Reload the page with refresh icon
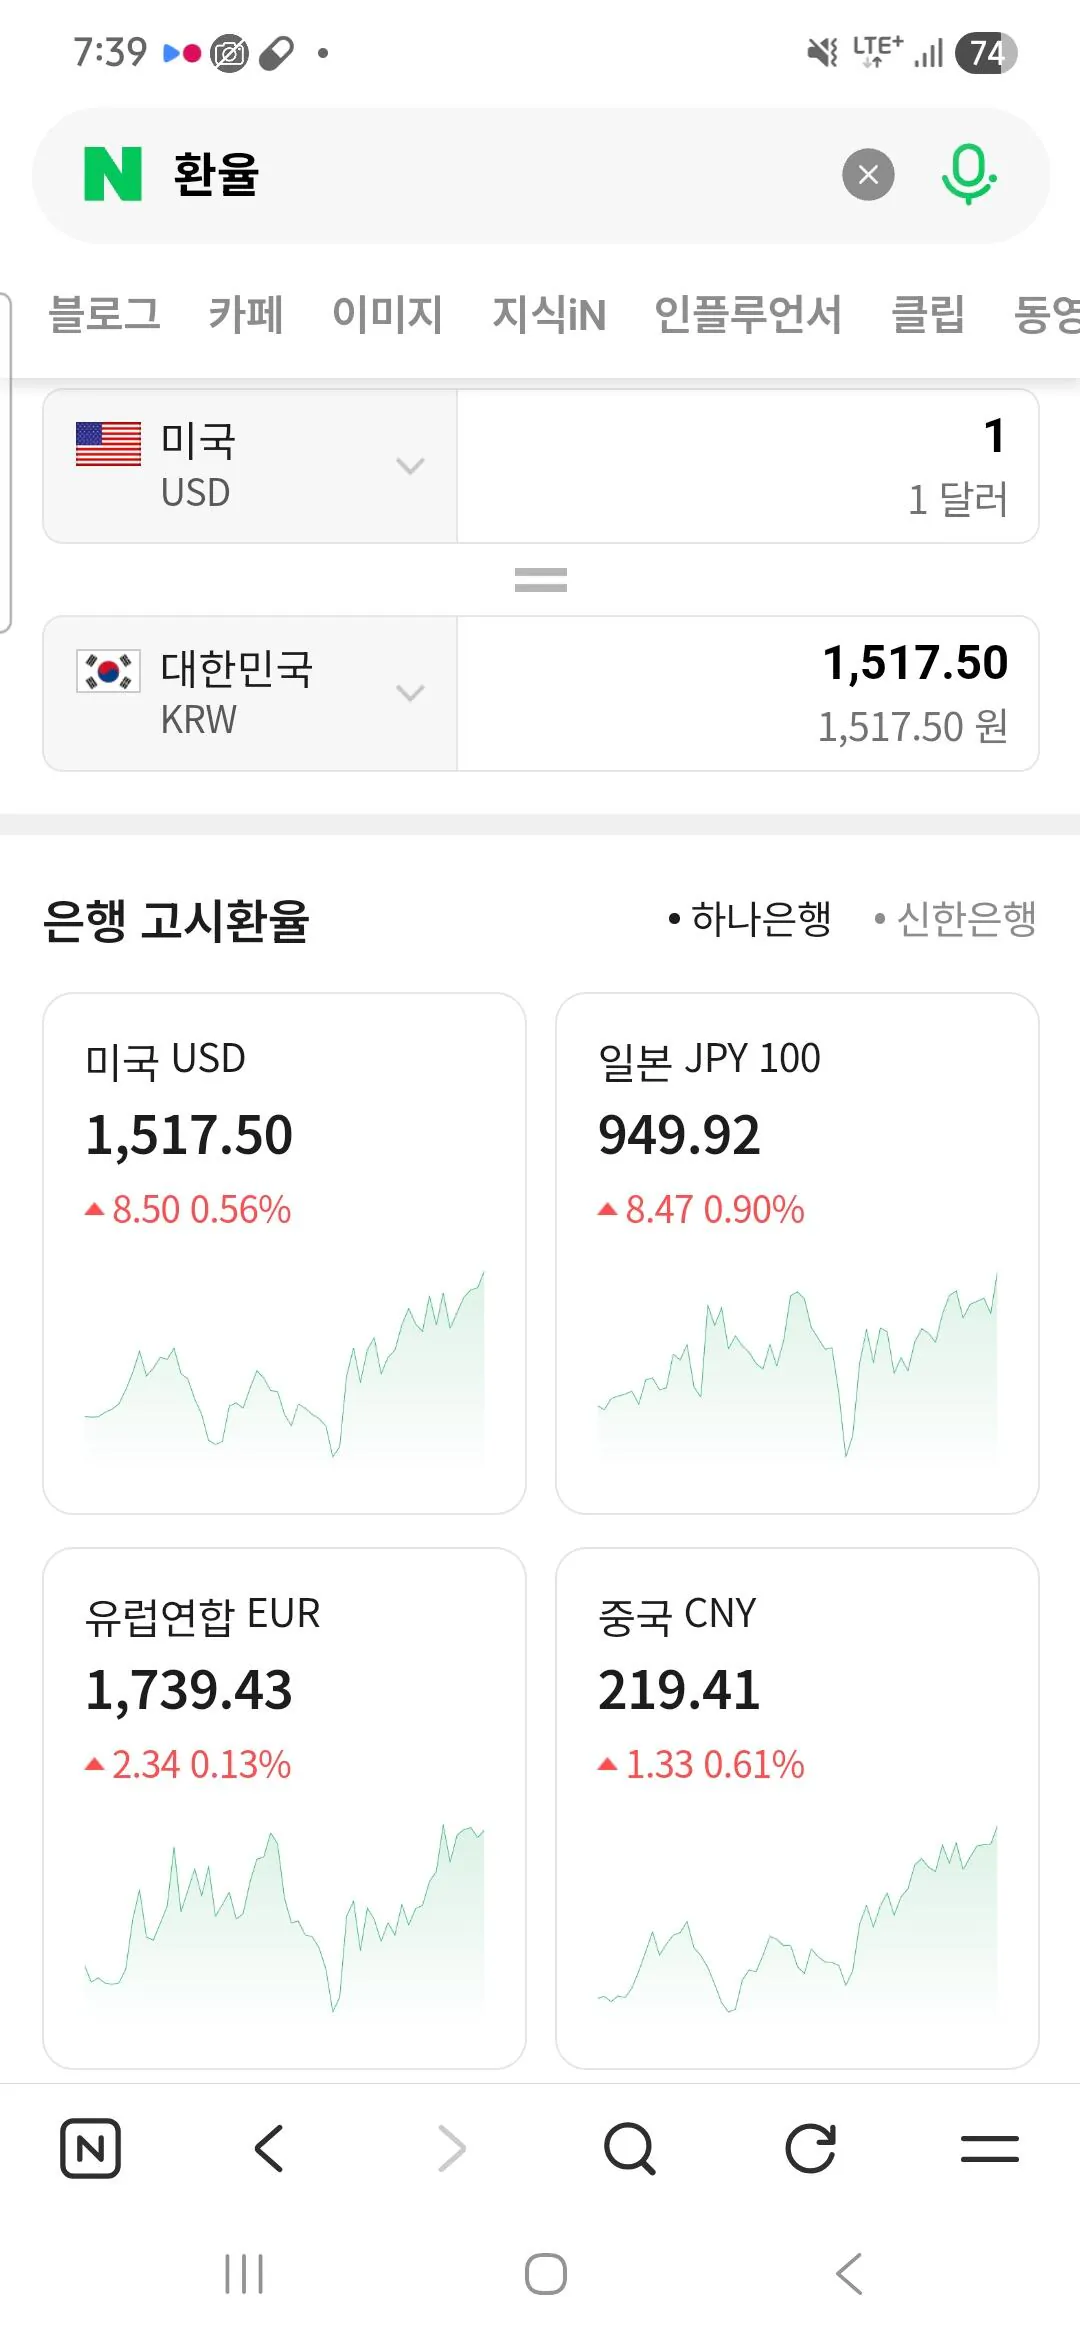Screen dimensions: 1080x2340 click(810, 2148)
